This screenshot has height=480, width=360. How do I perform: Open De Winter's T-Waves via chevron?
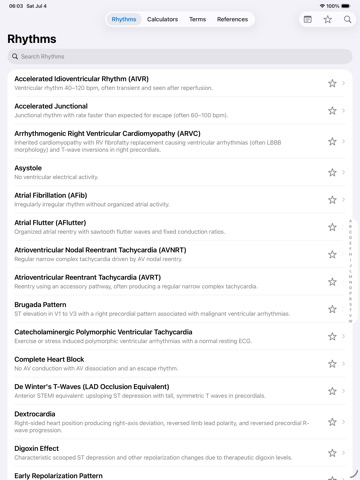click(343, 391)
